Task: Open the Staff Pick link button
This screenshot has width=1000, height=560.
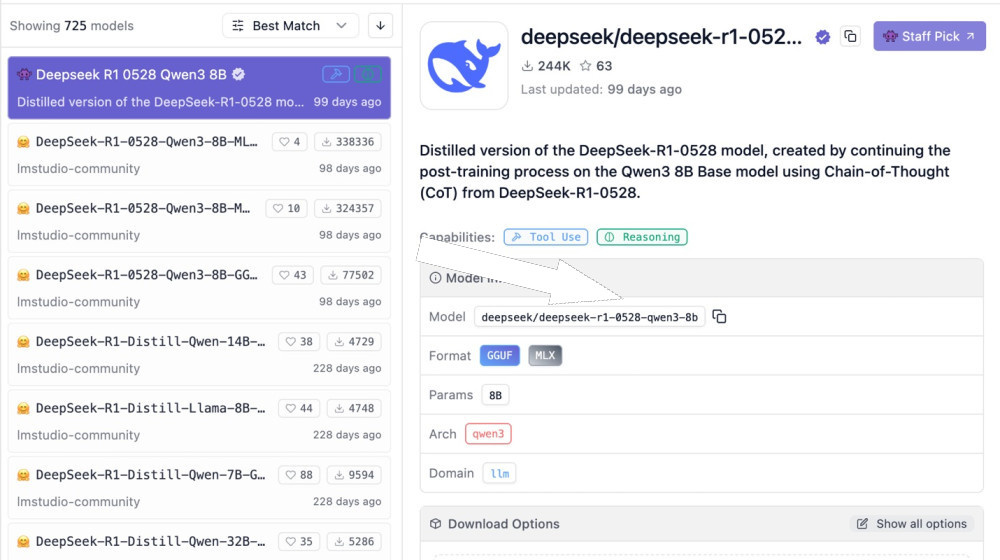Action: coord(929,36)
